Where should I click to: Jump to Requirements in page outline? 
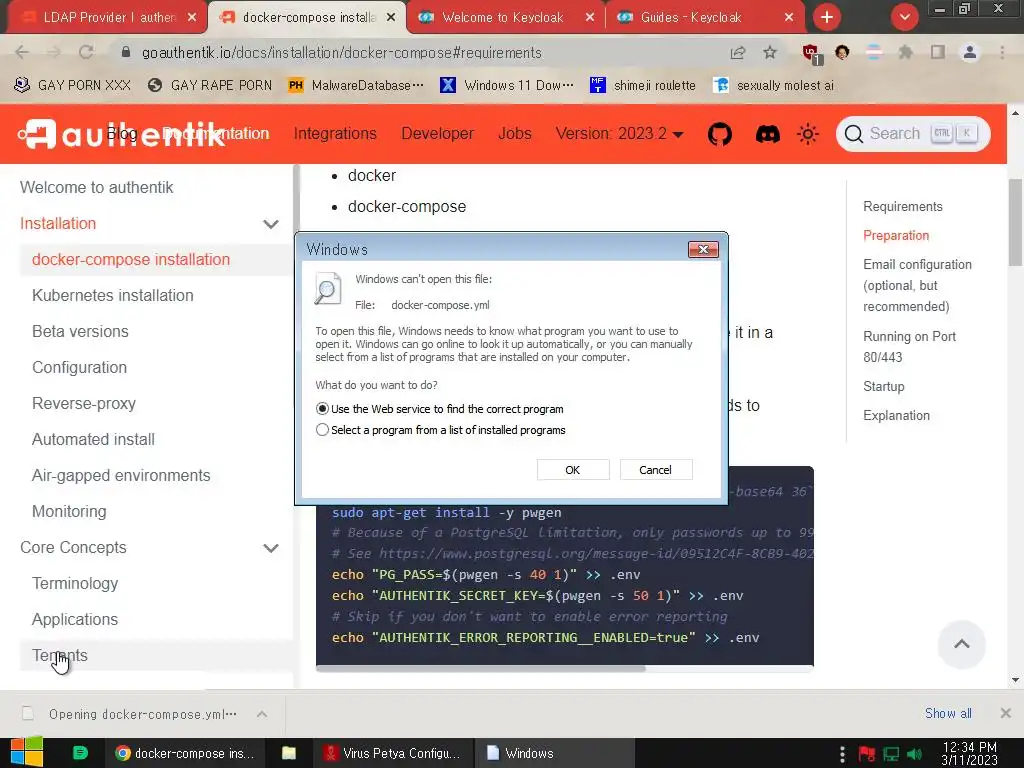(x=903, y=206)
